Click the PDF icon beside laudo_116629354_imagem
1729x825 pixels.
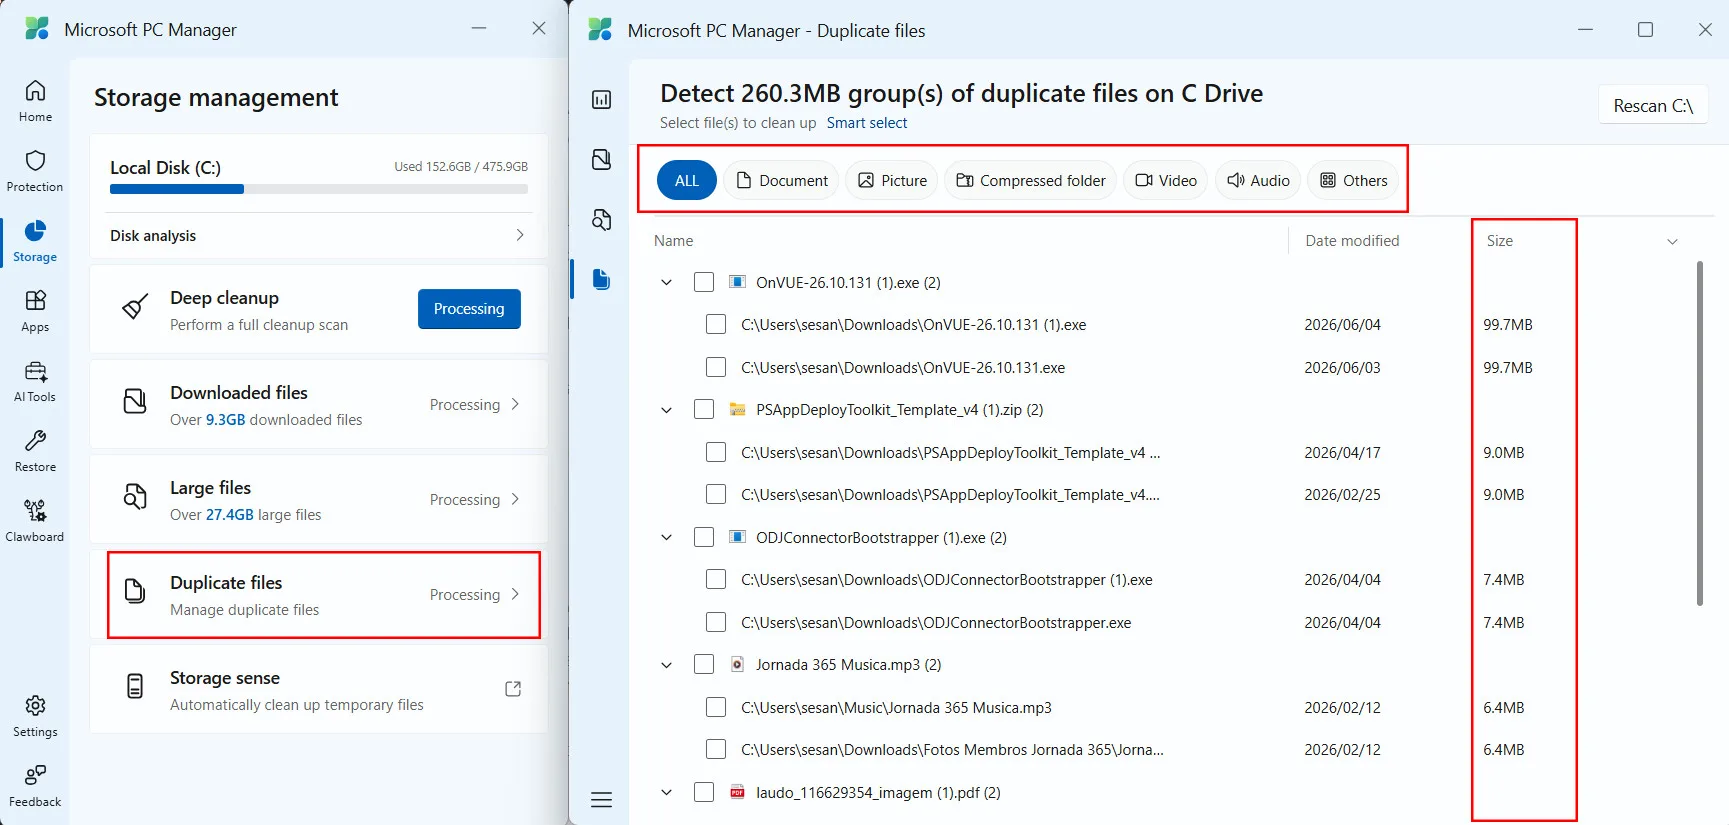click(737, 792)
